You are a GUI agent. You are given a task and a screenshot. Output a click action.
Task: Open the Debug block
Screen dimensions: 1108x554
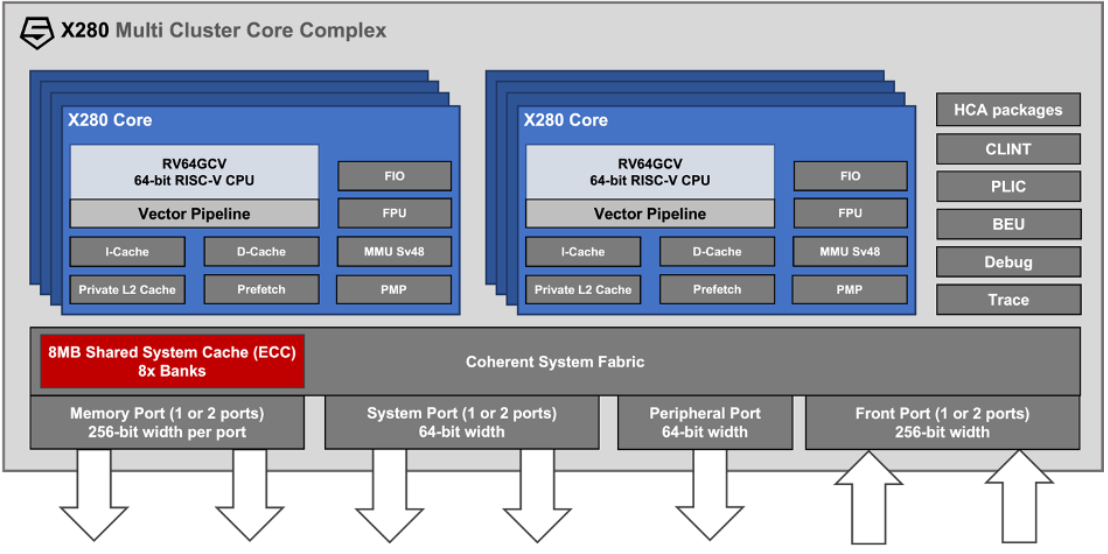point(1008,262)
